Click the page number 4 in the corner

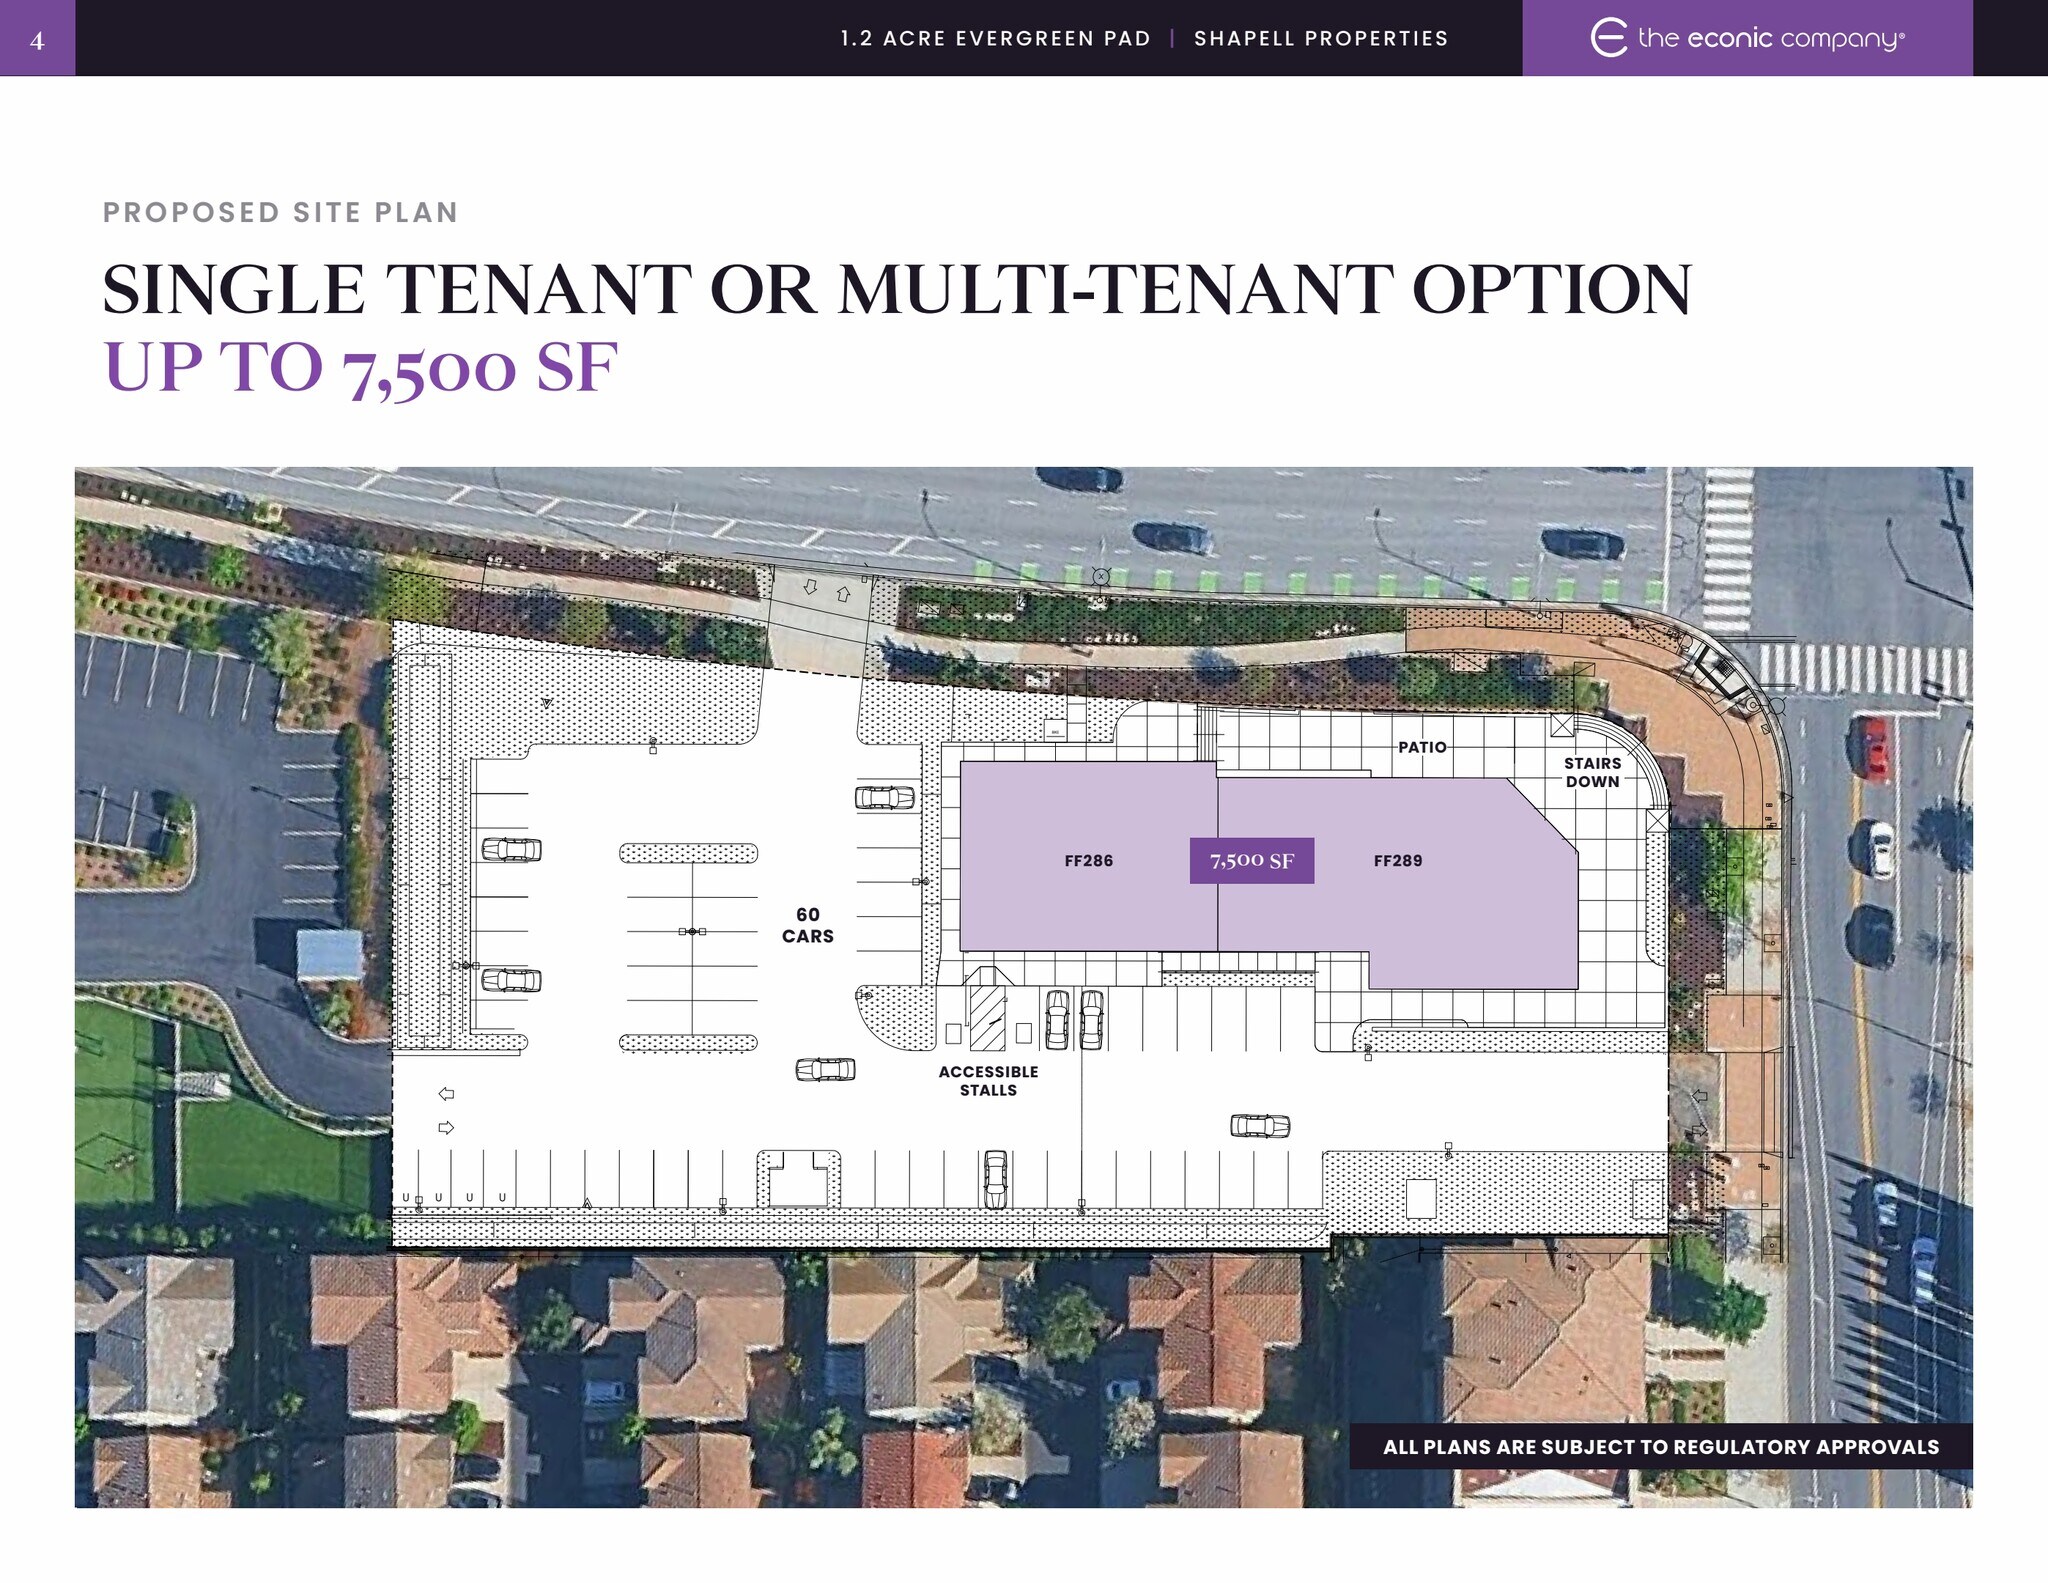(x=36, y=40)
